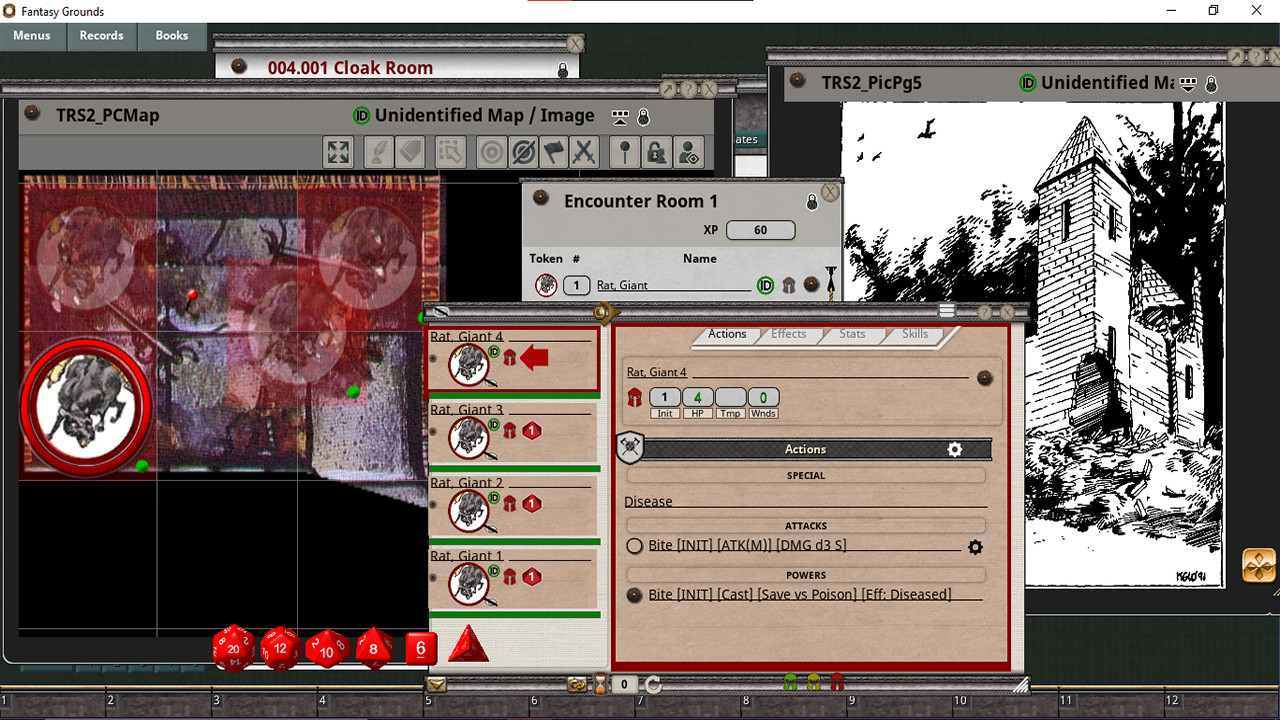Click the Bite power with Save vs Poison
Image resolution: width=1280 pixels, height=720 pixels.
pos(799,595)
